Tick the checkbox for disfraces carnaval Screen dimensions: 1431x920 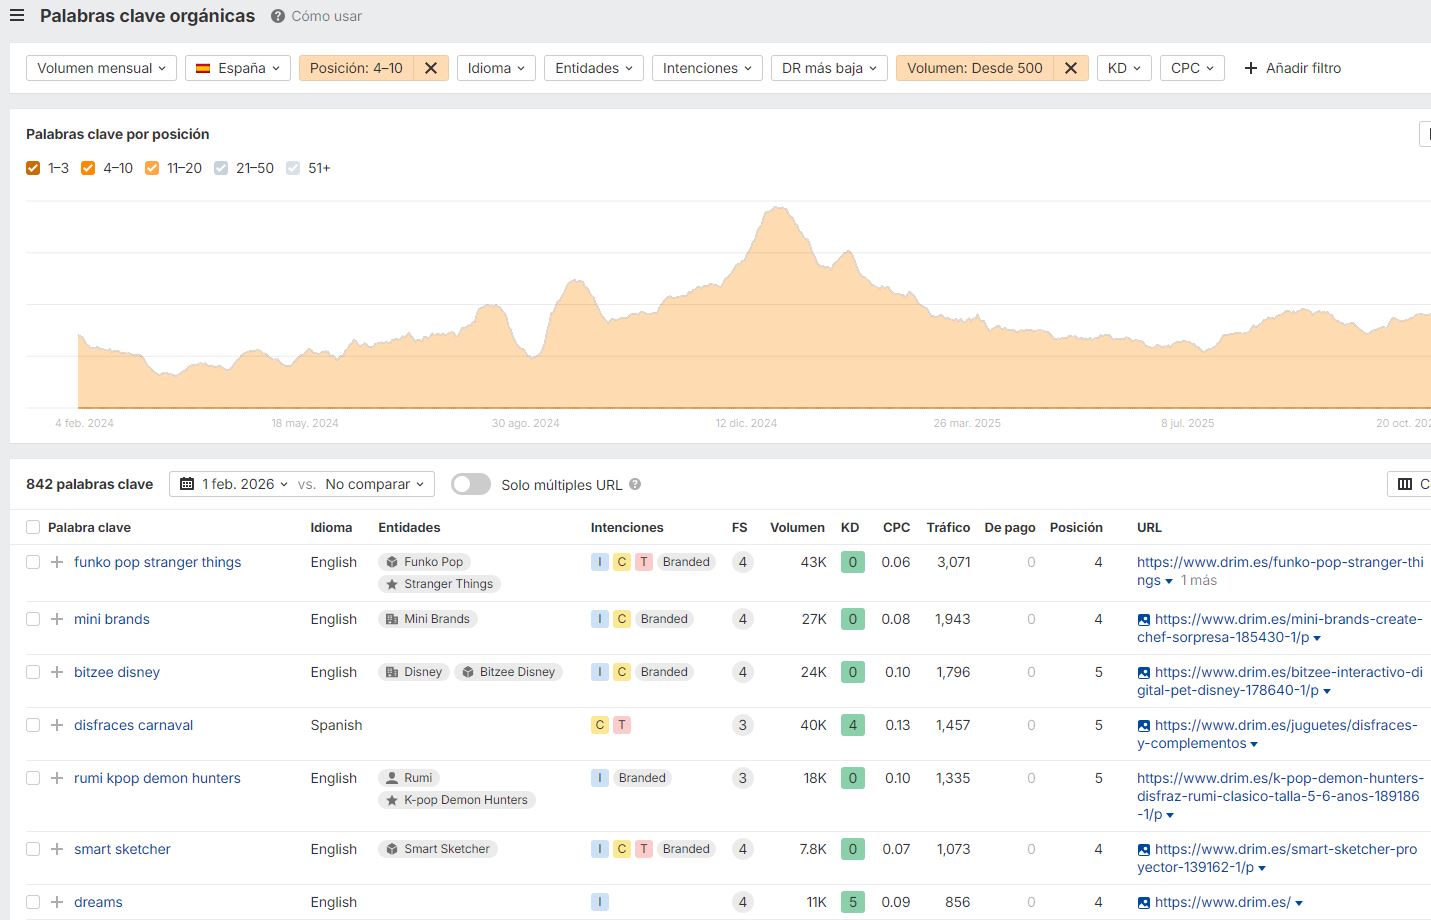[x=33, y=725]
